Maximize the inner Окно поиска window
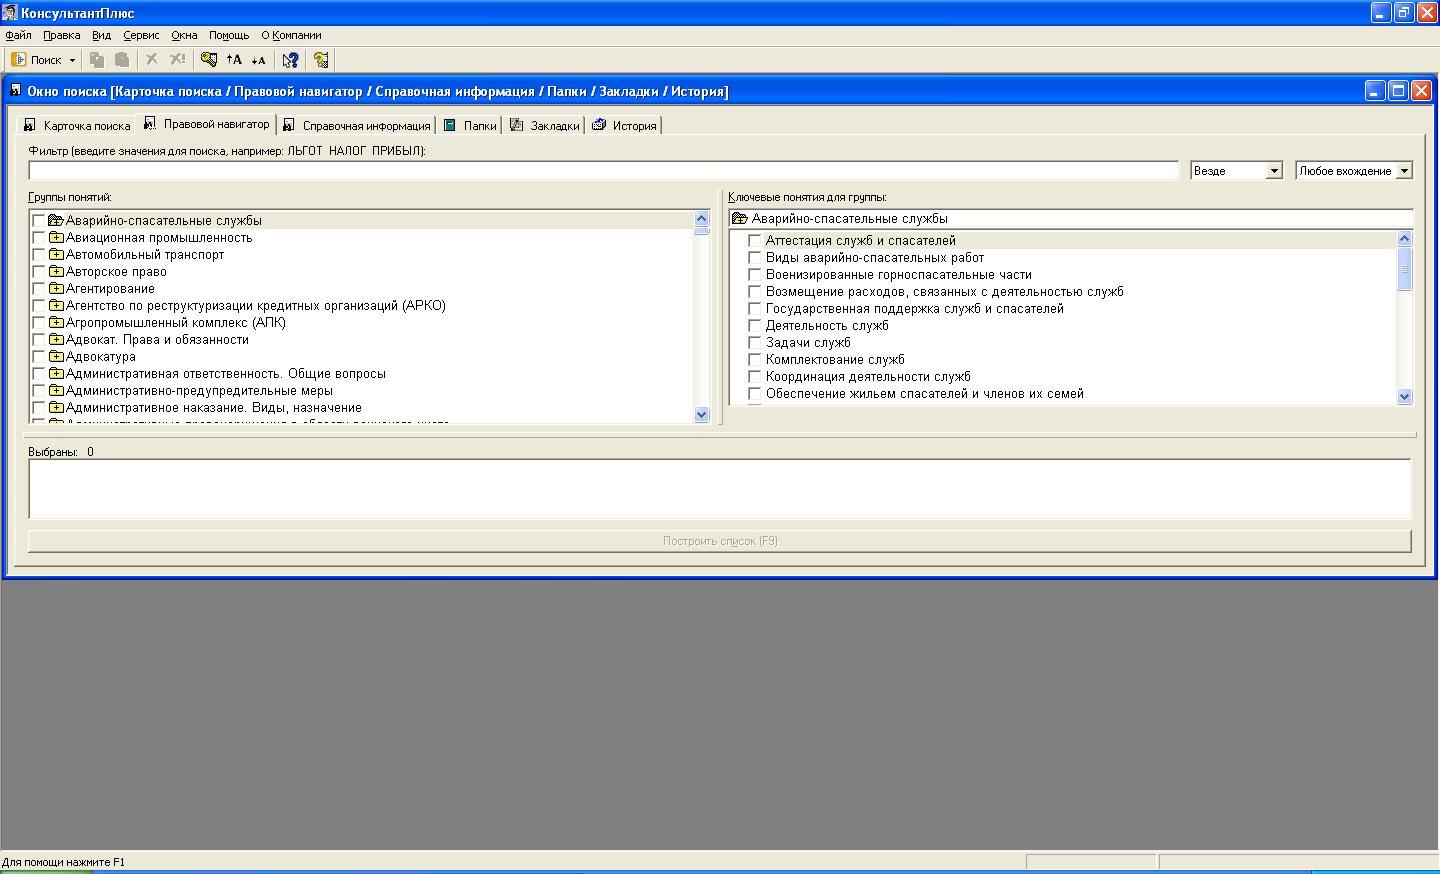Viewport: 1440px width, 874px height. pos(1398,91)
